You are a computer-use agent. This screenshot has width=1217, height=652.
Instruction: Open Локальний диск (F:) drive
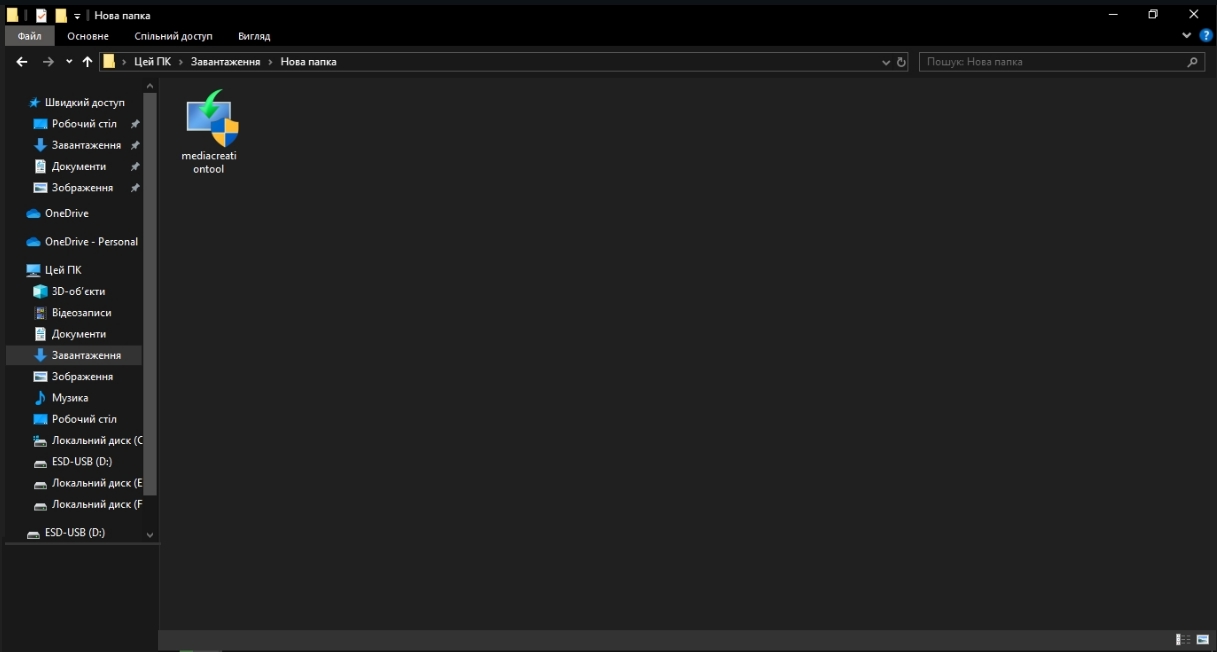[88, 505]
